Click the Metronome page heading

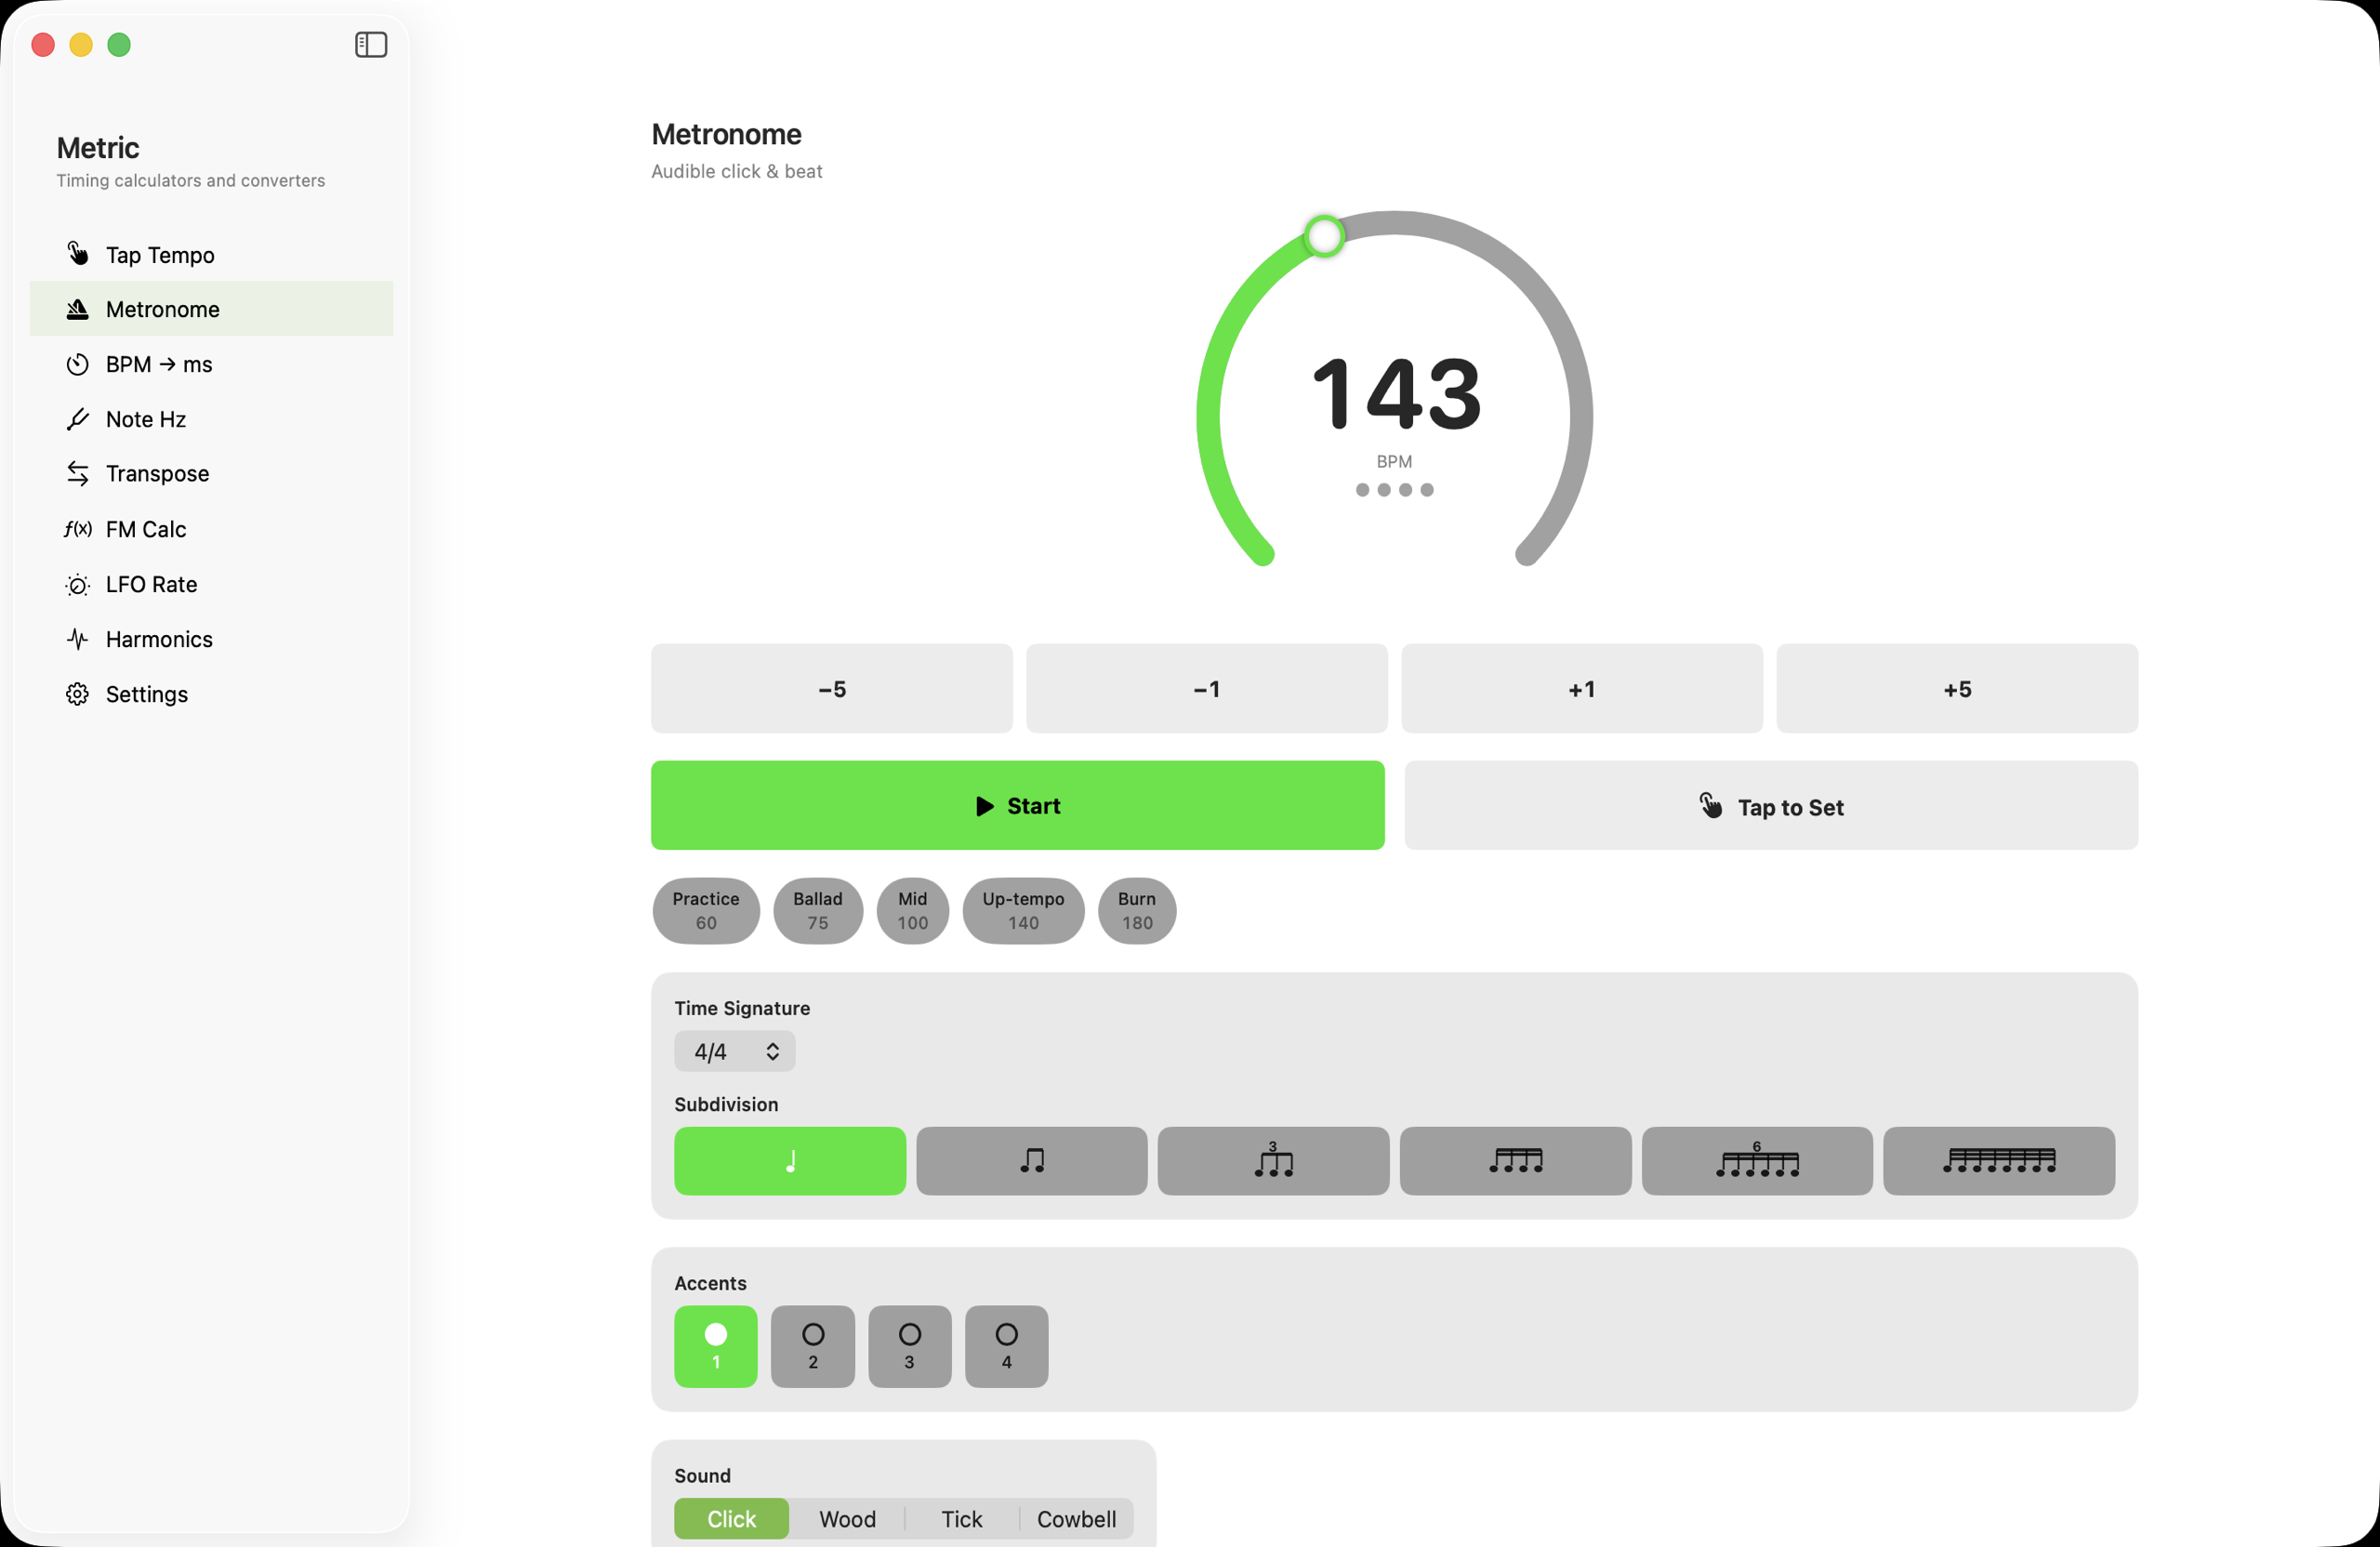coord(726,134)
